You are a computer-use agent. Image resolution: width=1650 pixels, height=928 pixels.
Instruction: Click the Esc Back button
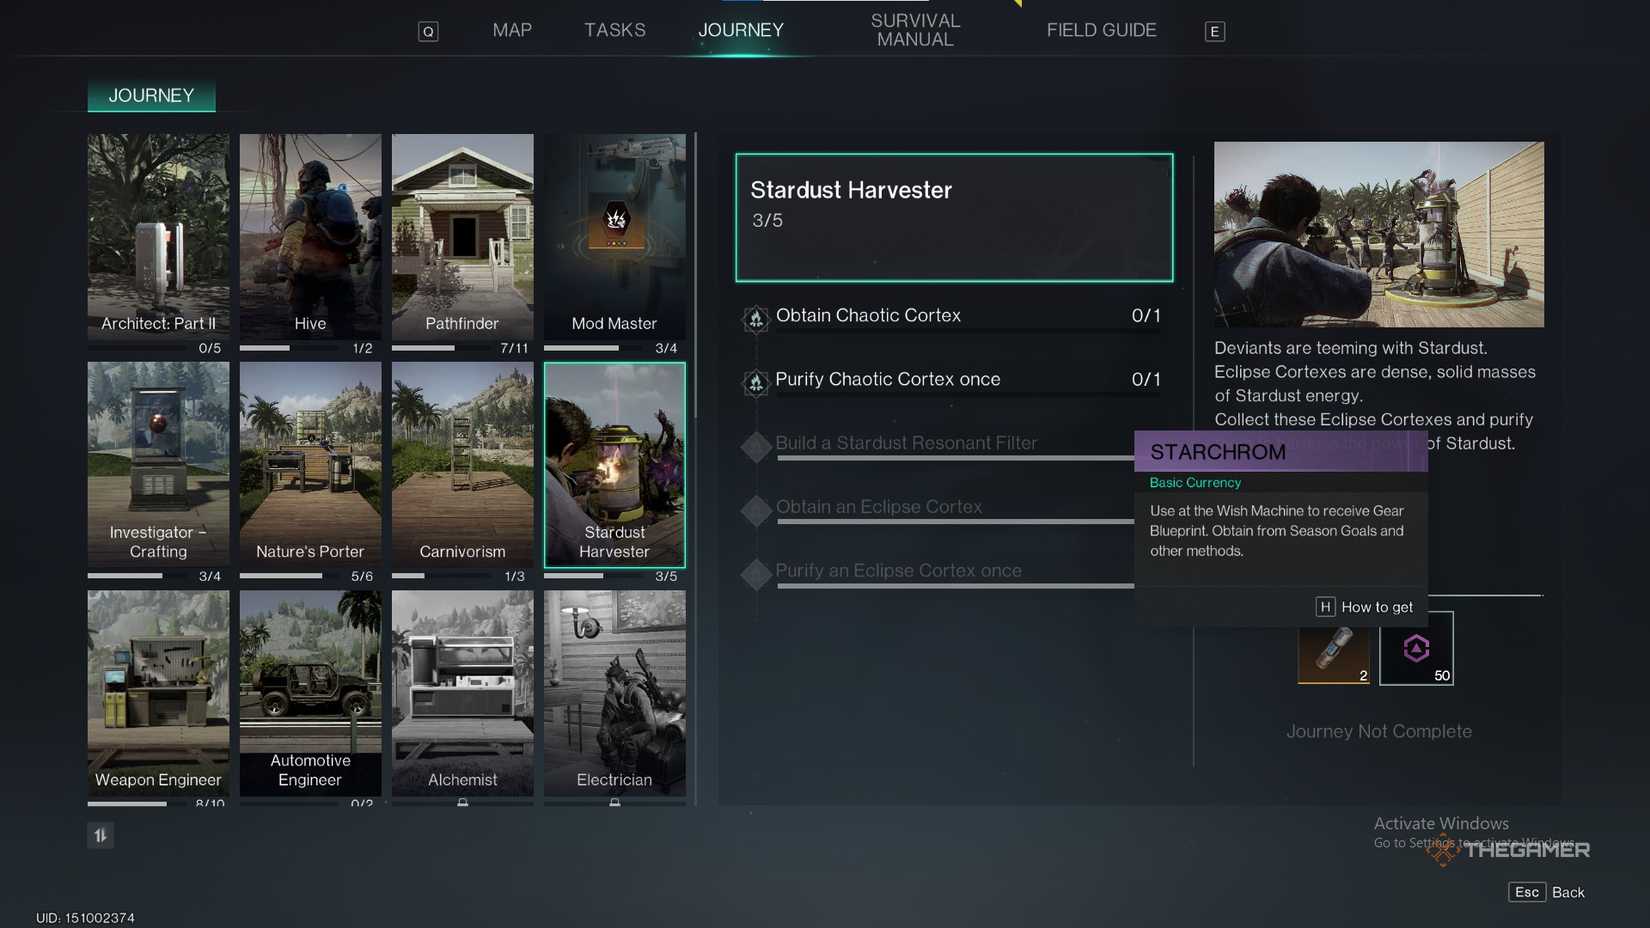click(x=1546, y=892)
